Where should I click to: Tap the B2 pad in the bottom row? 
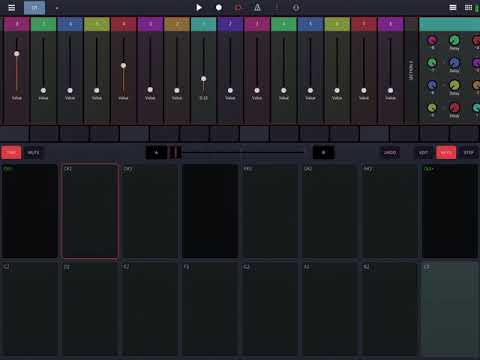click(390, 309)
